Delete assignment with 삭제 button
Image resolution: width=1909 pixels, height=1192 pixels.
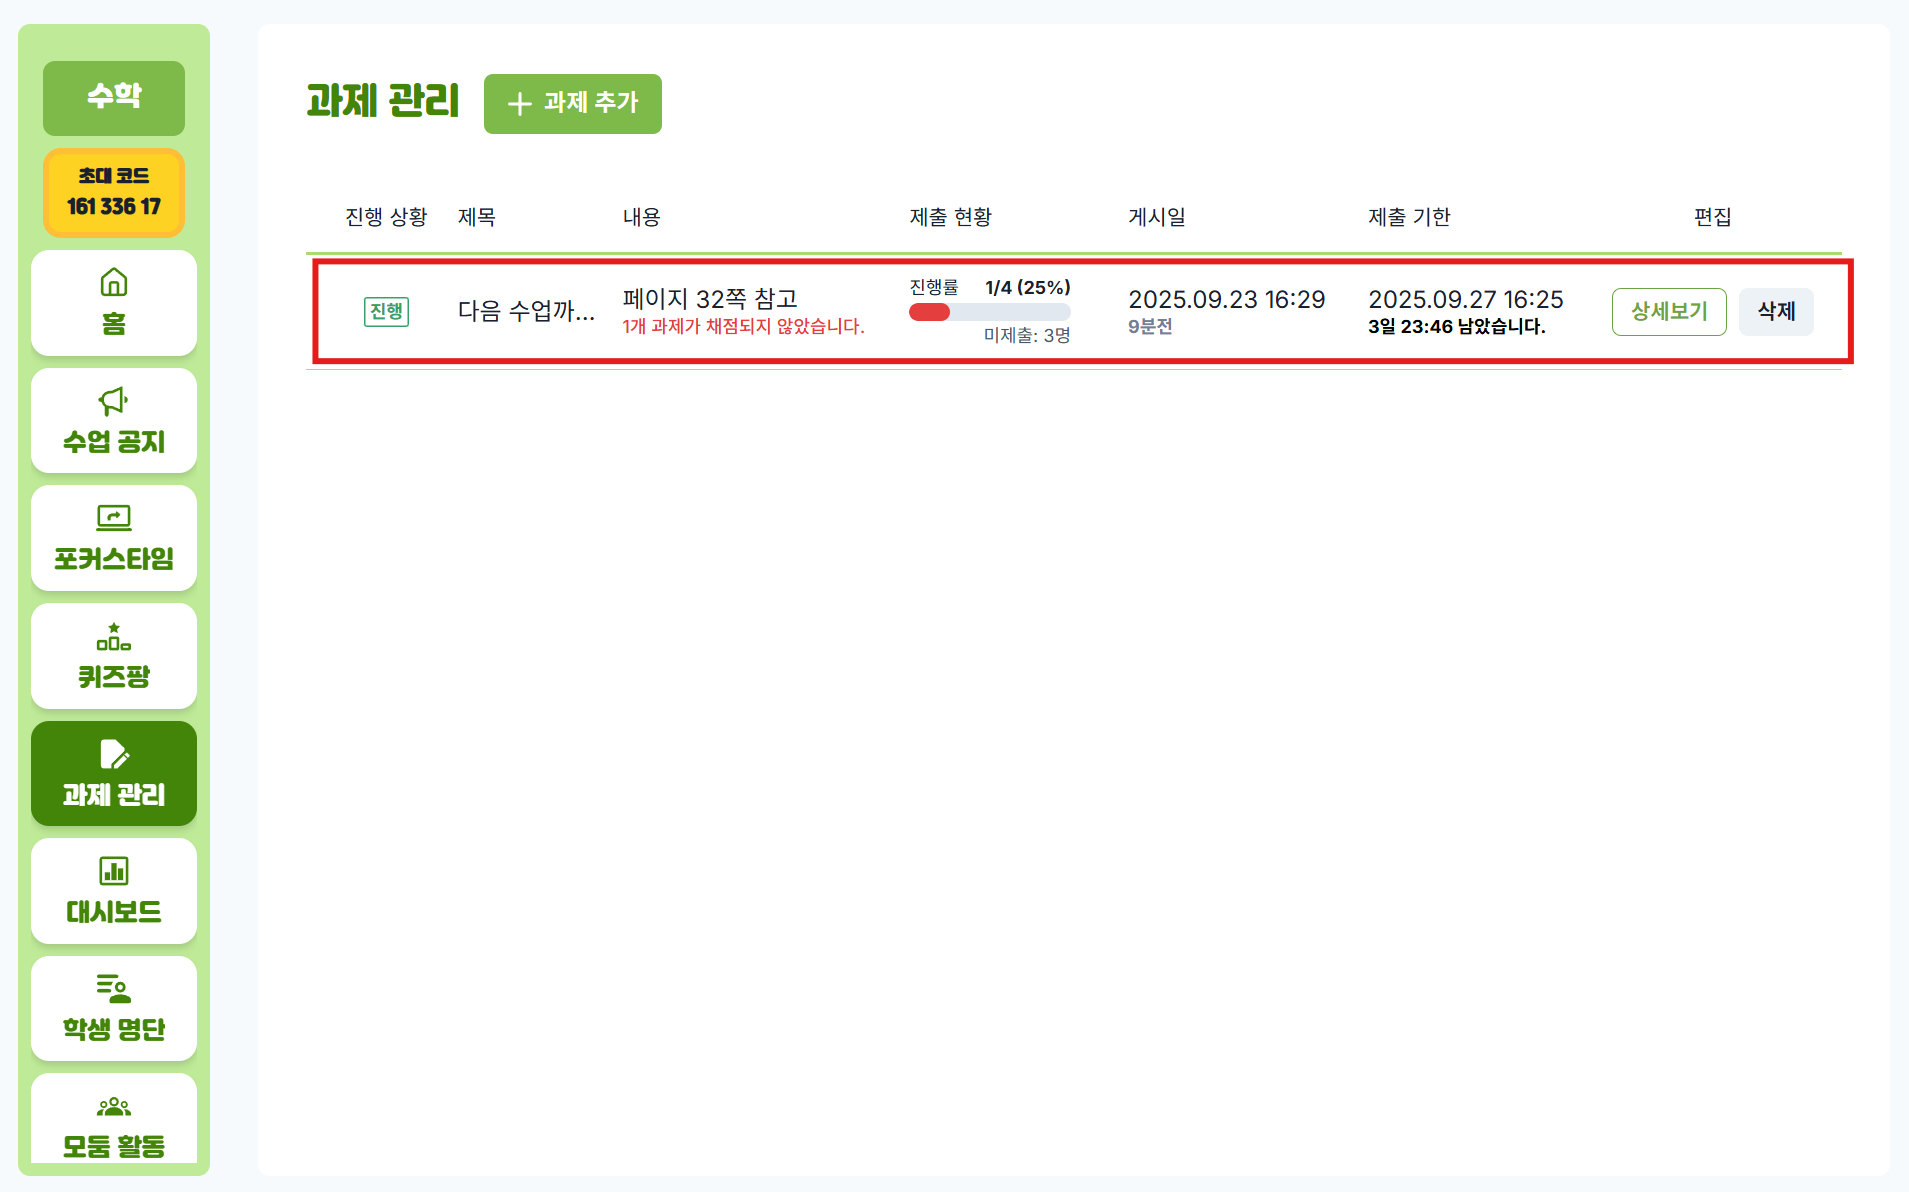click(x=1776, y=312)
